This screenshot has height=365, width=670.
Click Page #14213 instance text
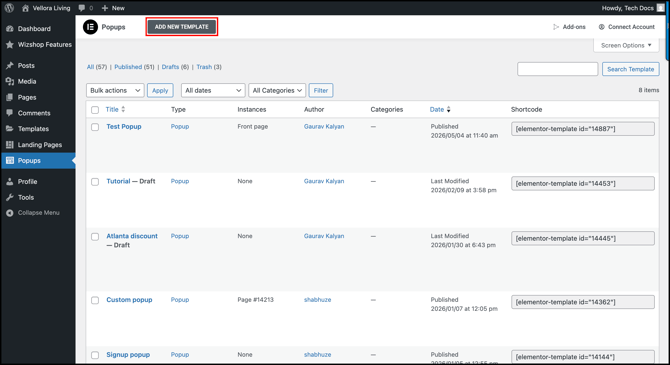click(255, 300)
